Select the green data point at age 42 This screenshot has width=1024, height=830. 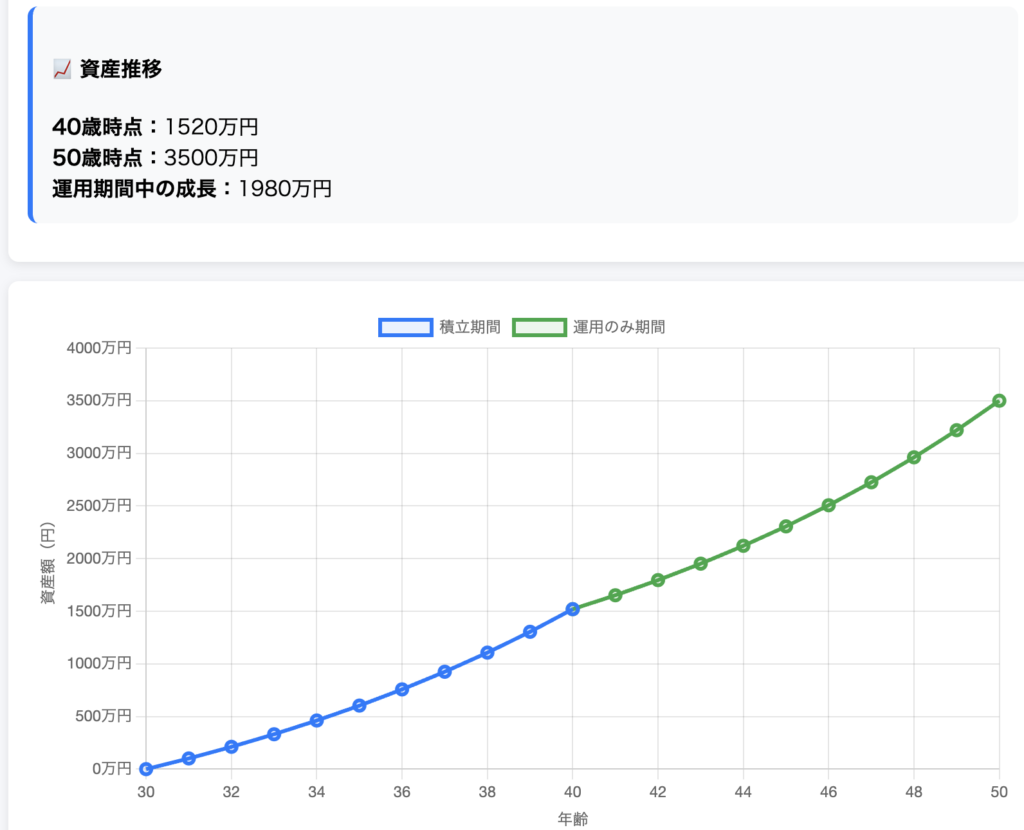pyautogui.click(x=658, y=580)
